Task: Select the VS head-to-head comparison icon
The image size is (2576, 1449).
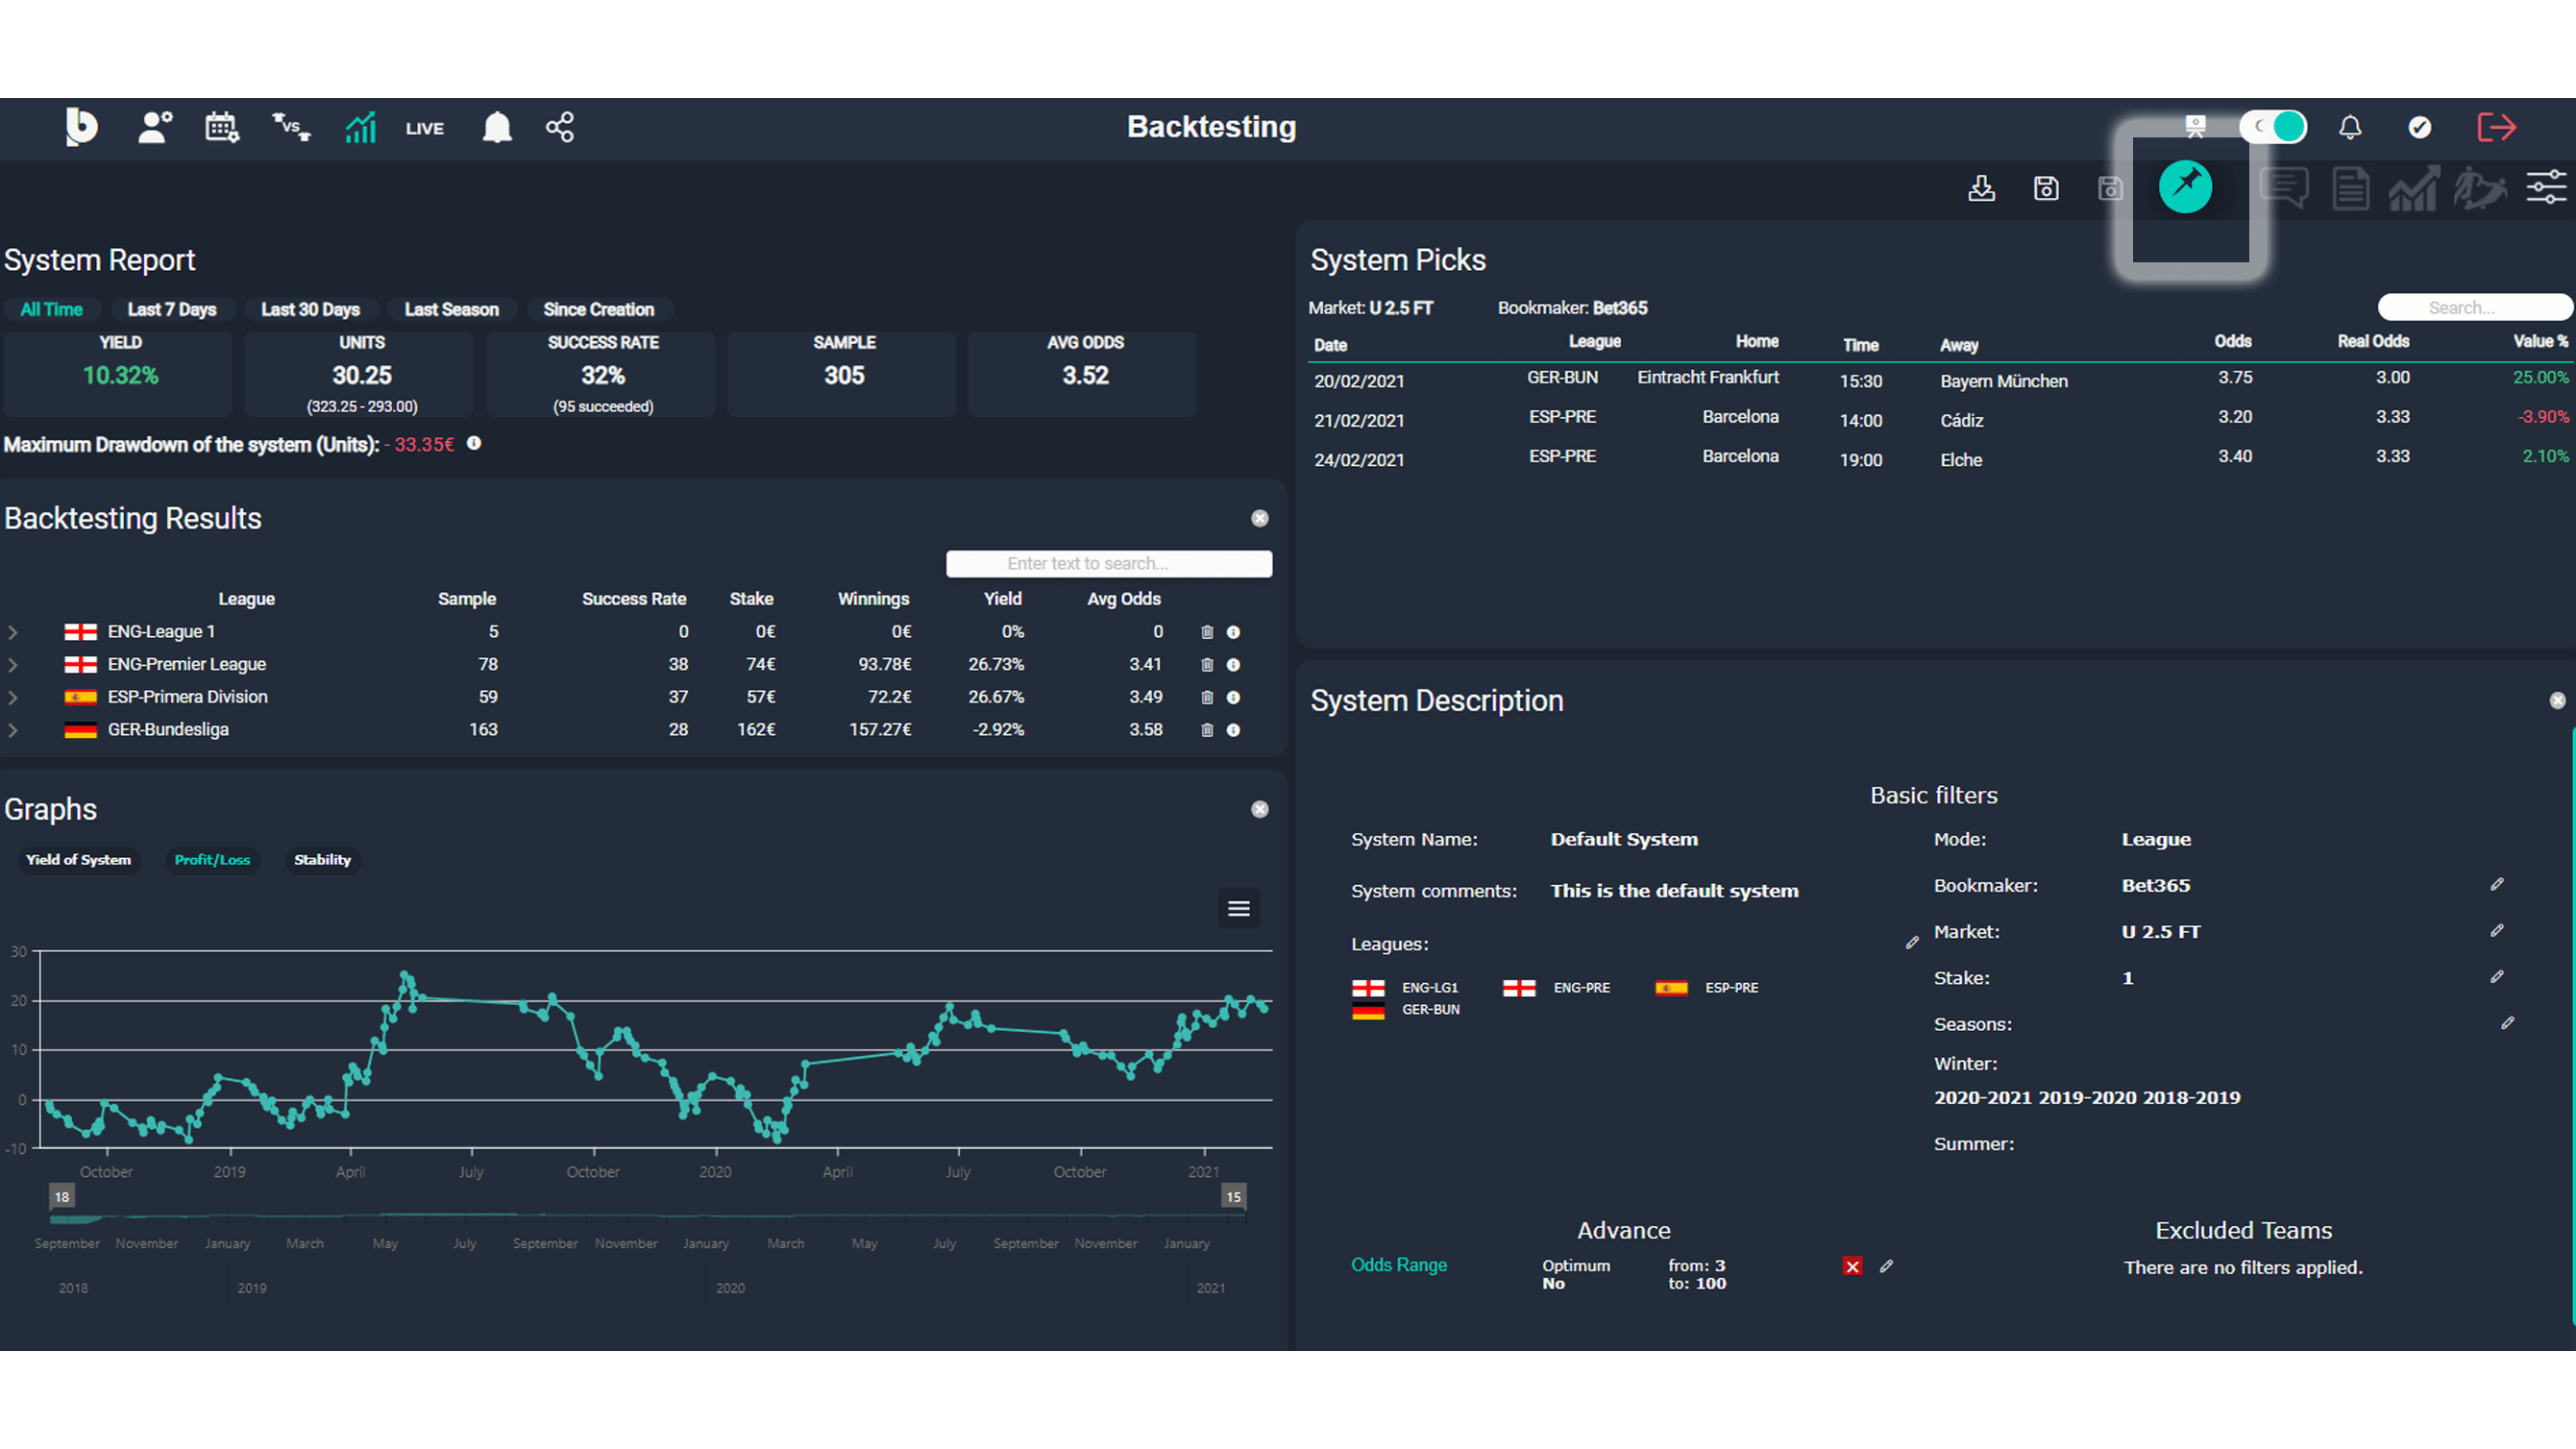Action: [x=290, y=127]
